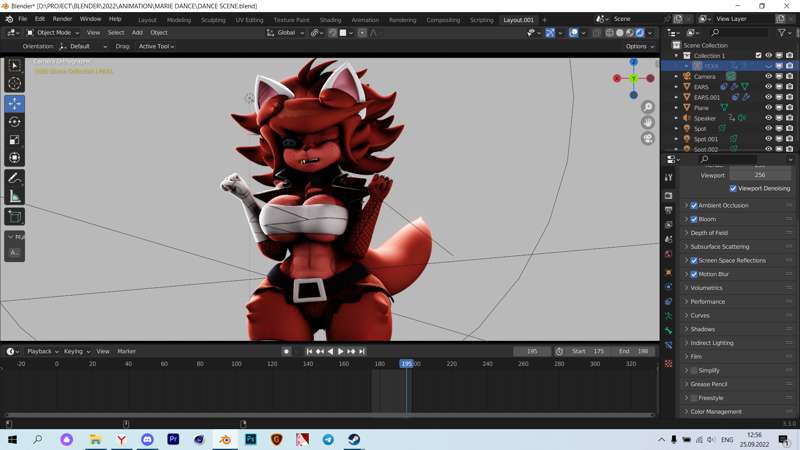Uncheck Viewport Denoising
Screen dimensions: 800x450
[733, 189]
